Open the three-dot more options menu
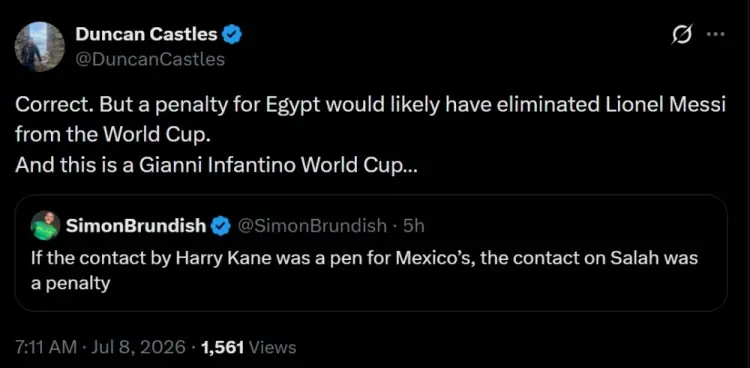 click(716, 34)
